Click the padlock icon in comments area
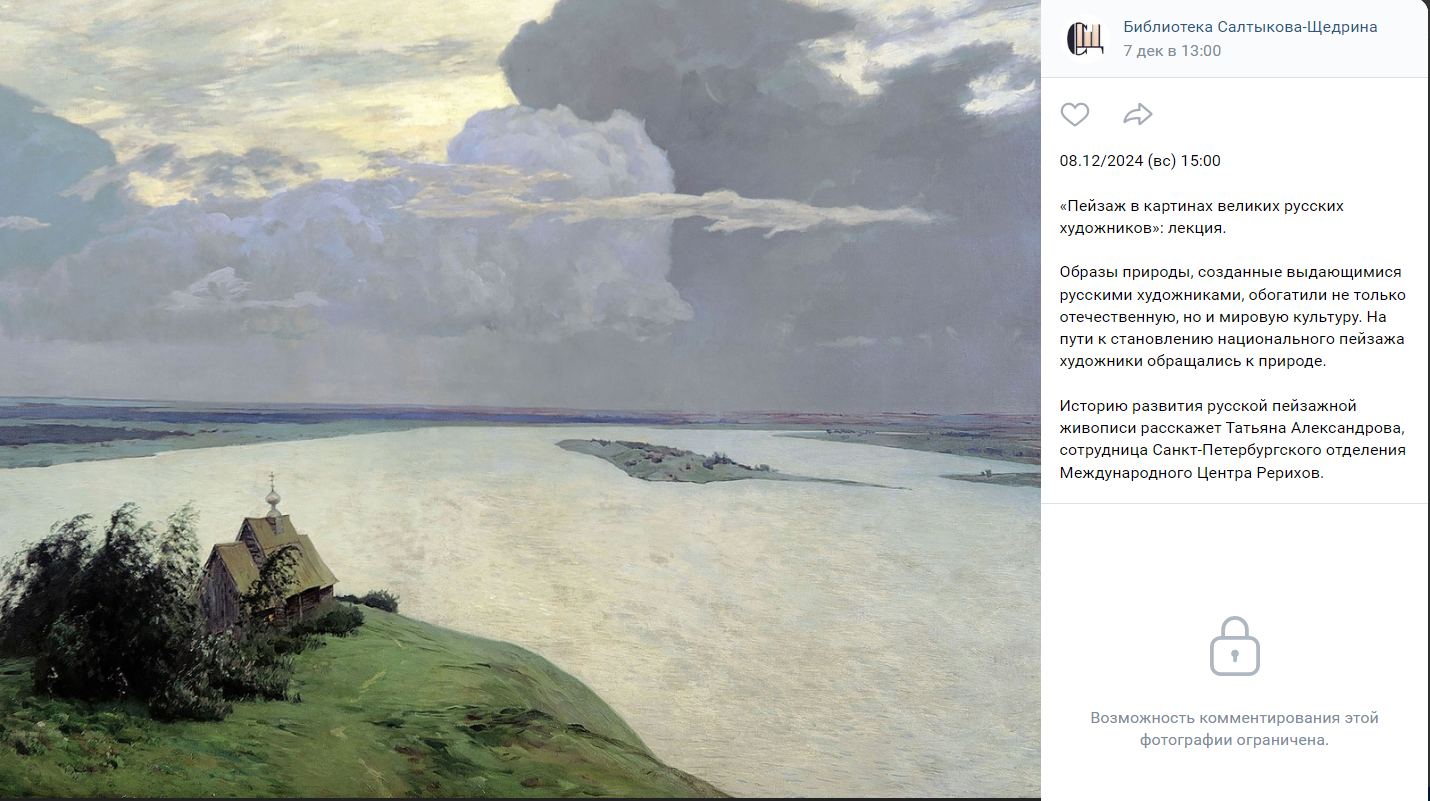Viewport: 1430px width, 801px height. point(1235,646)
